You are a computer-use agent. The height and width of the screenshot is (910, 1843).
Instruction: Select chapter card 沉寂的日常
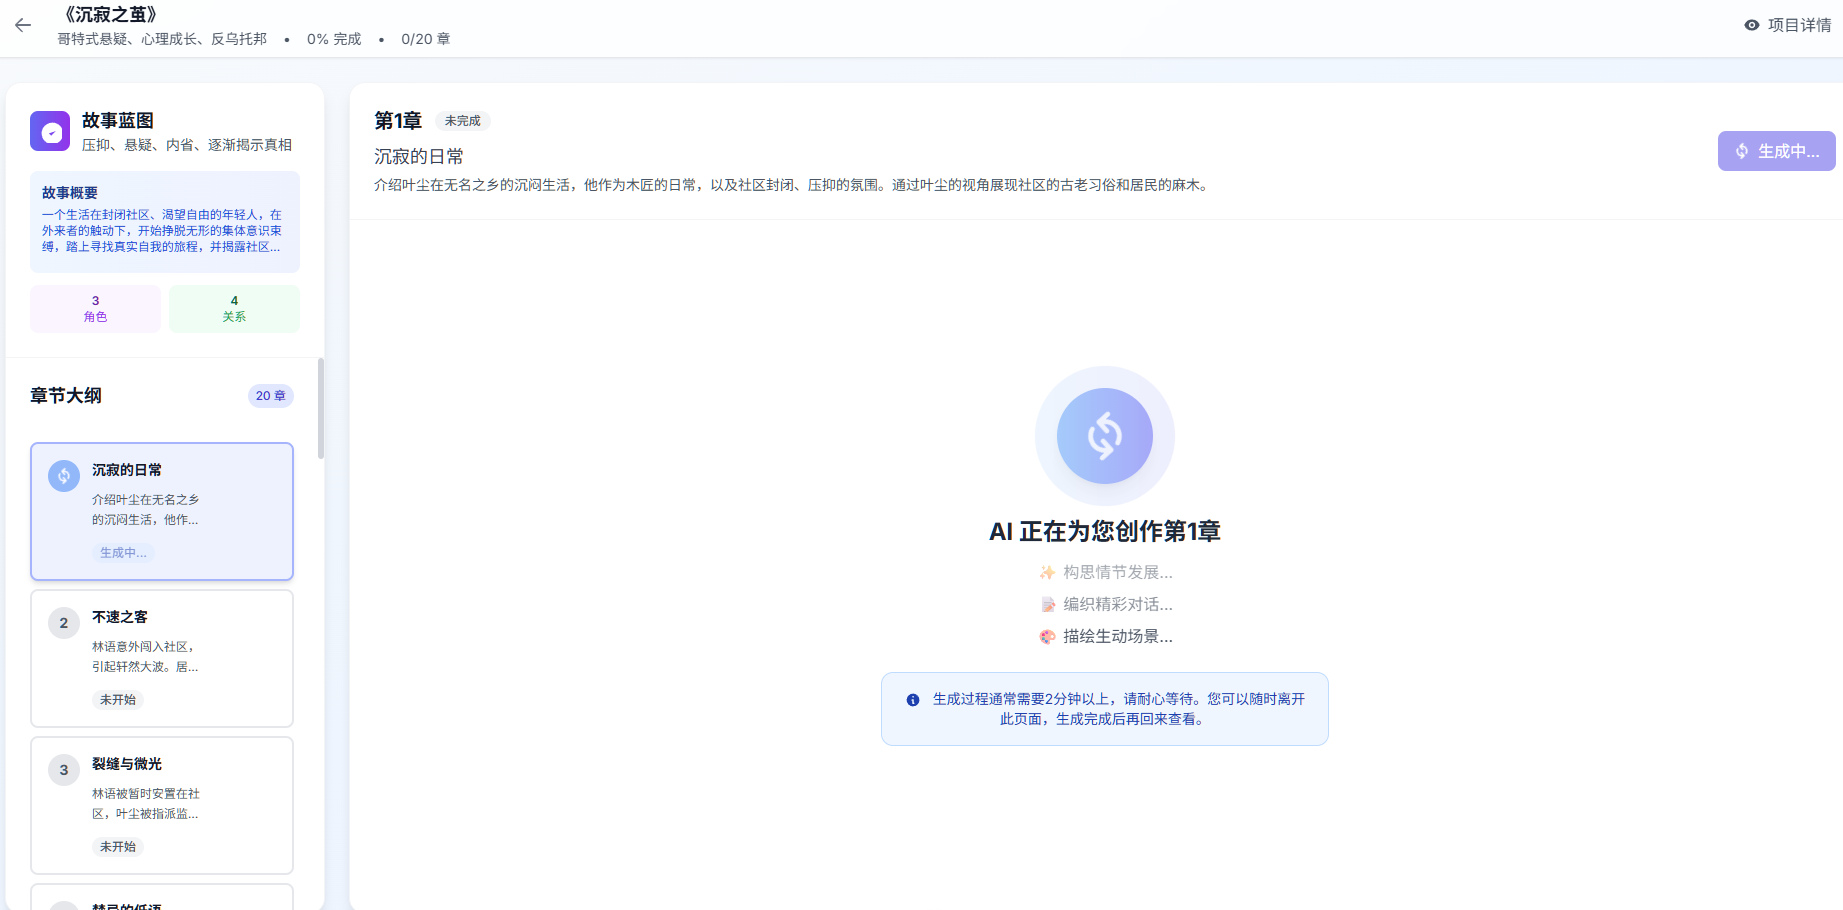coord(162,511)
